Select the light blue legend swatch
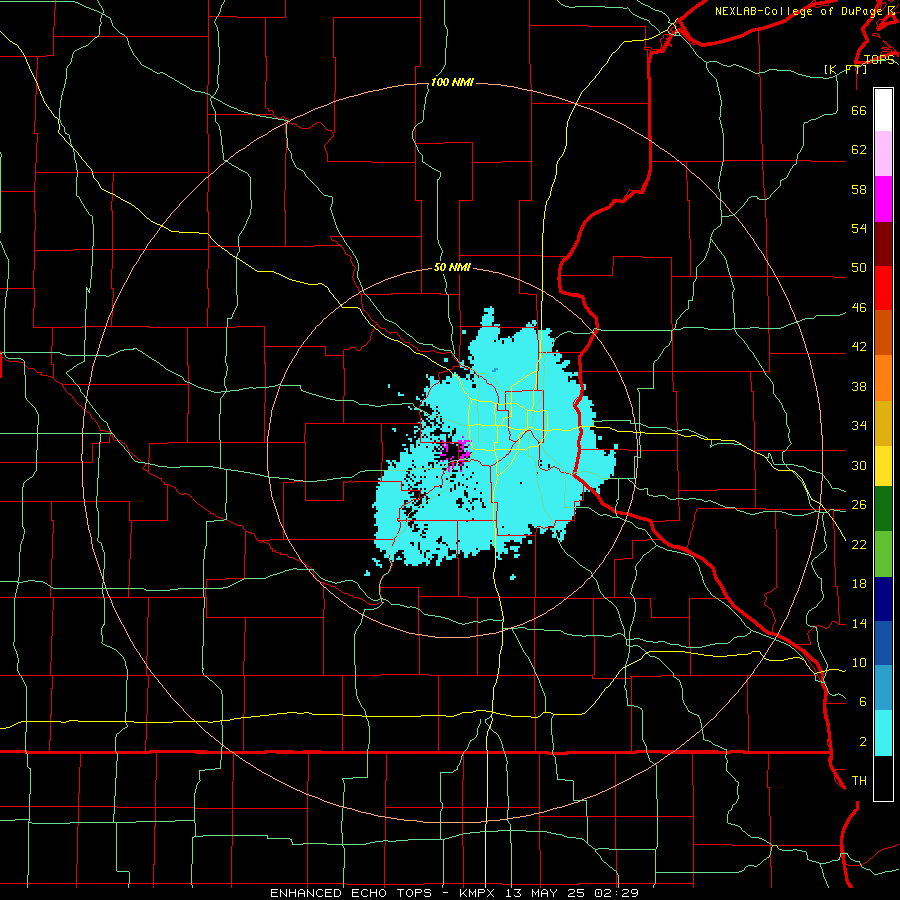 883,688
